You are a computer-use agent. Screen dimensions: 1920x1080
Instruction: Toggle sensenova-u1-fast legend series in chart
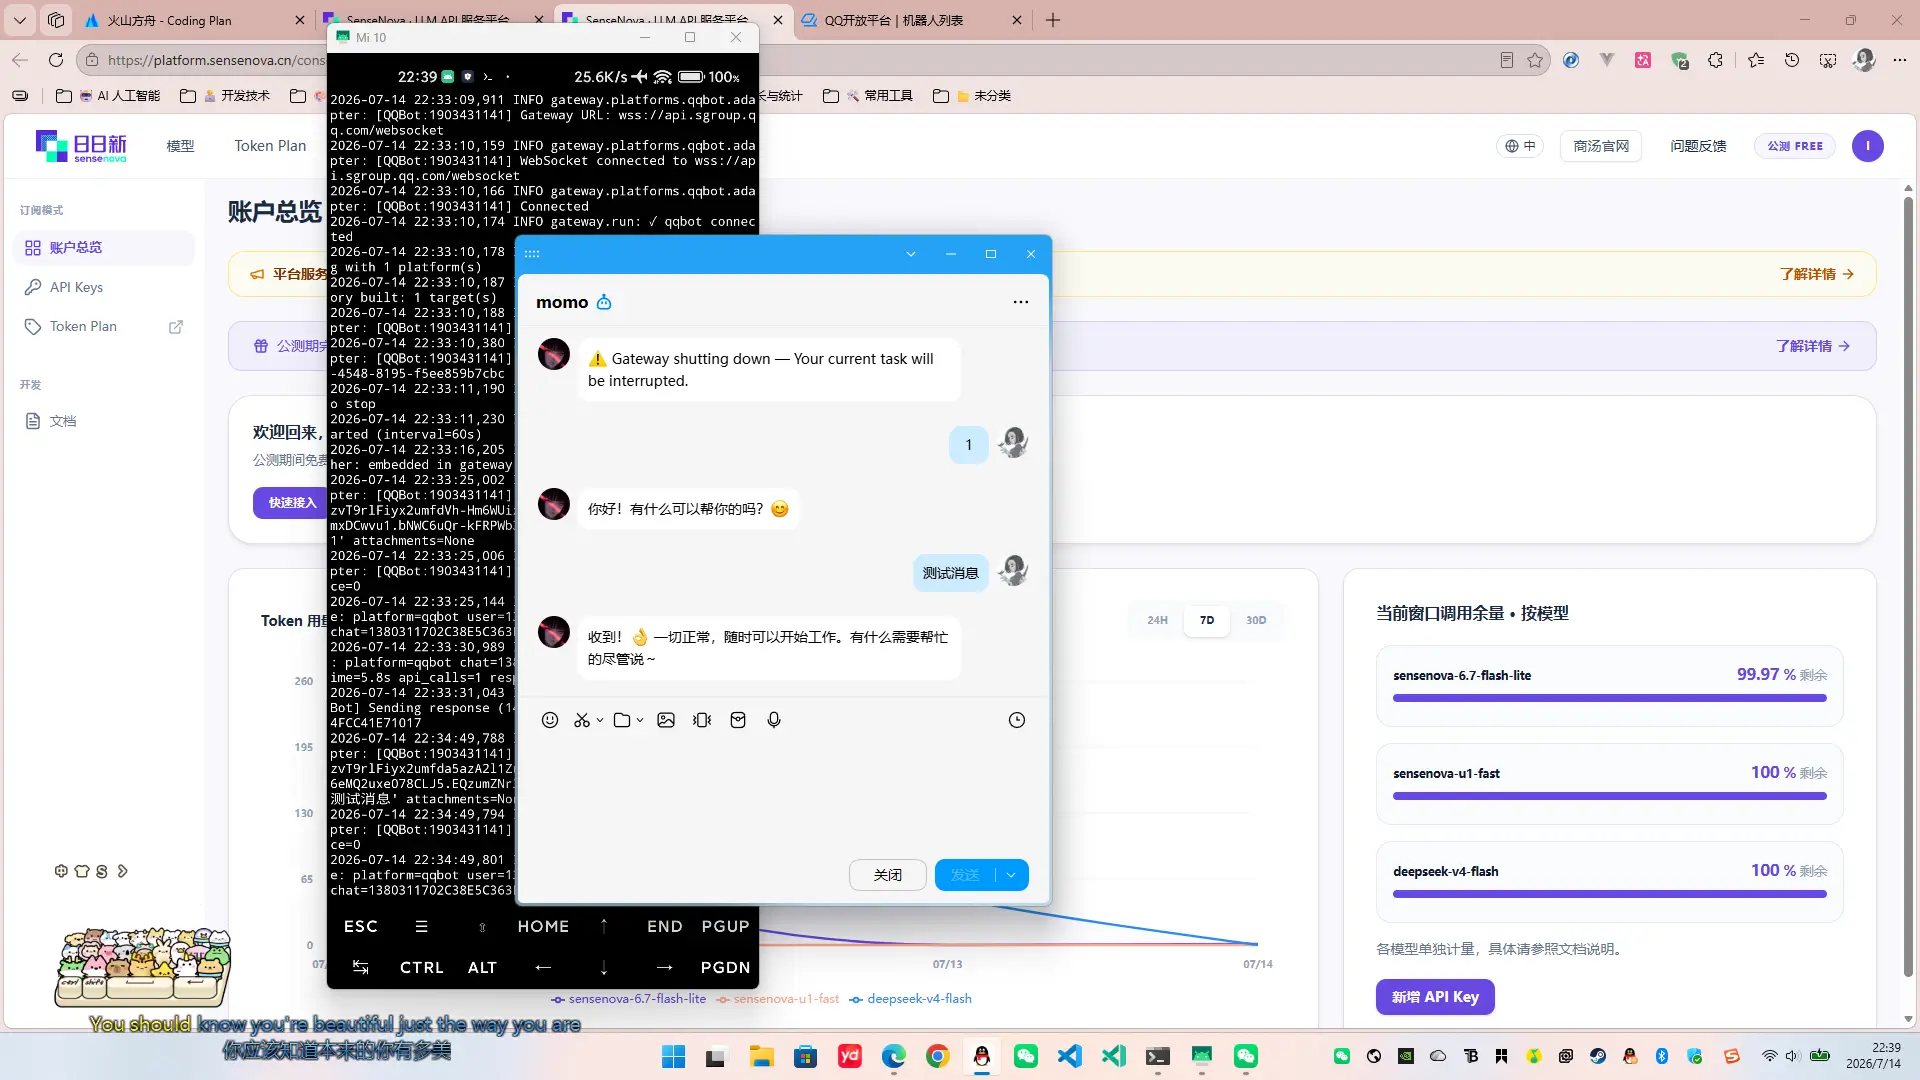[x=777, y=999]
